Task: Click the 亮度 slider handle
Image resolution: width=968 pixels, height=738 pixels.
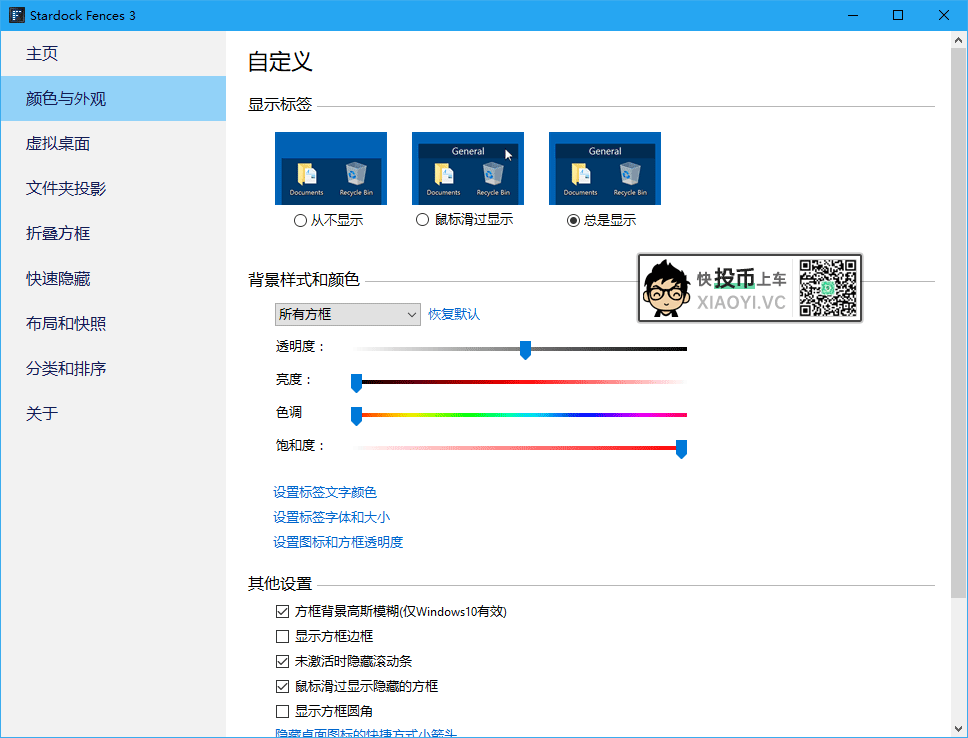Action: click(356, 382)
